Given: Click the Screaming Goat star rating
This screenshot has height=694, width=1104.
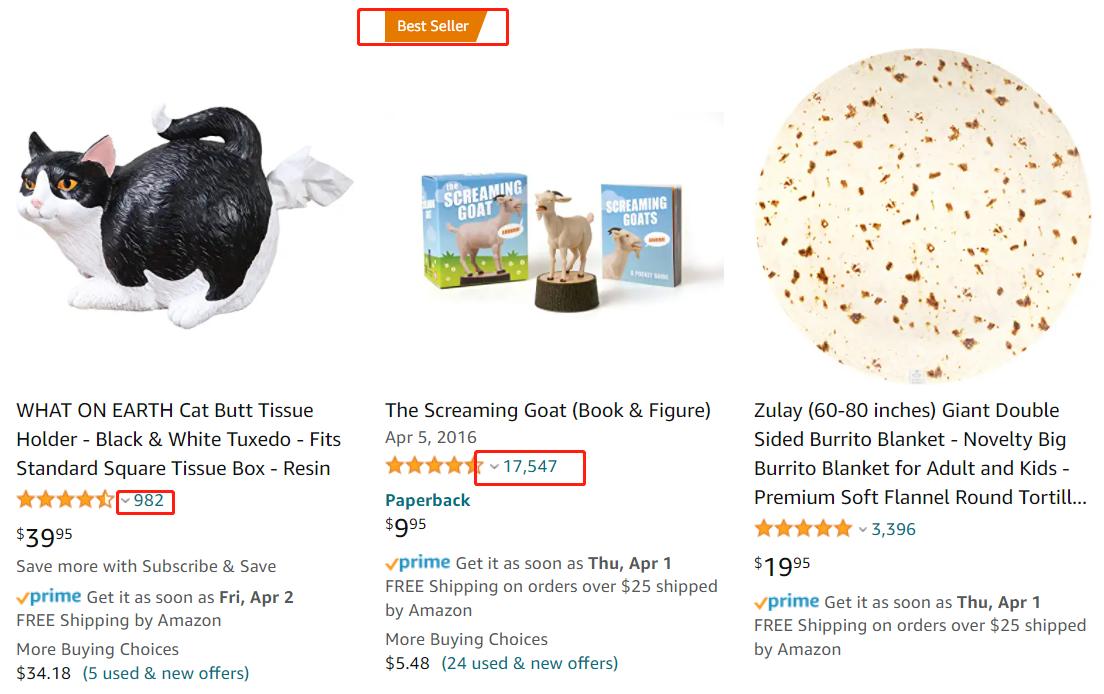Looking at the screenshot, I should (434, 466).
